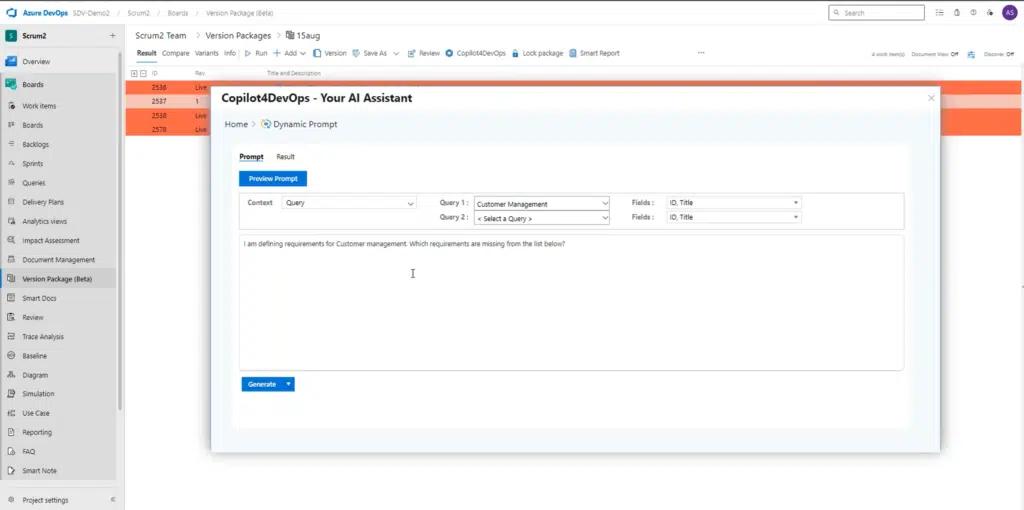Switch to the Result tab in dialog
This screenshot has height=510, width=1024.
(285, 157)
